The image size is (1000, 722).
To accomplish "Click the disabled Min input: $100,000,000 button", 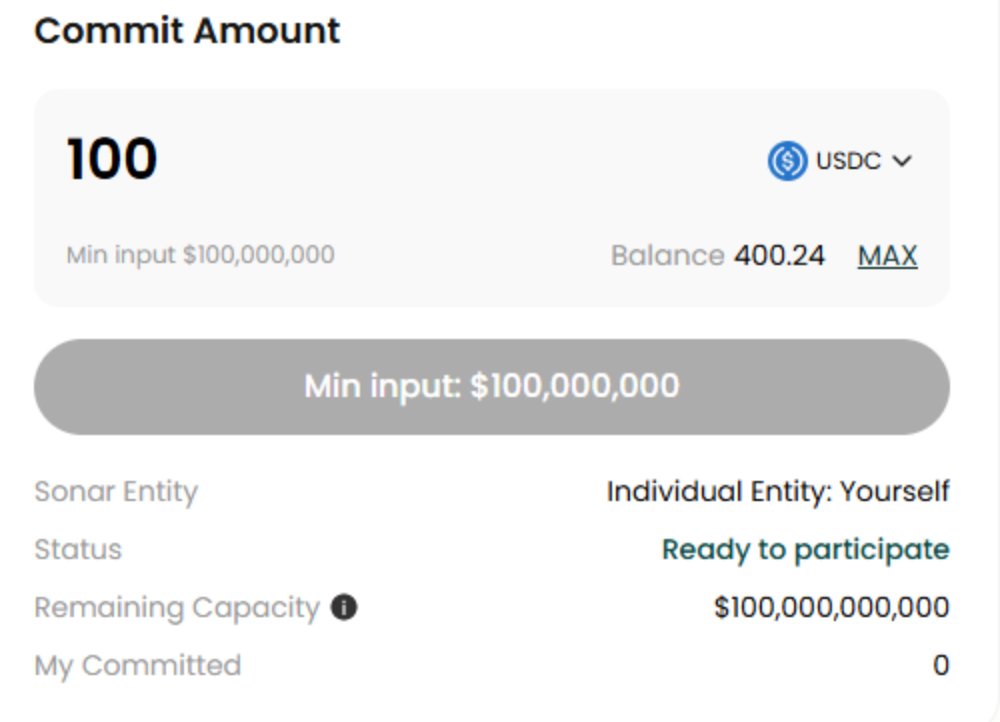I will (x=492, y=387).
